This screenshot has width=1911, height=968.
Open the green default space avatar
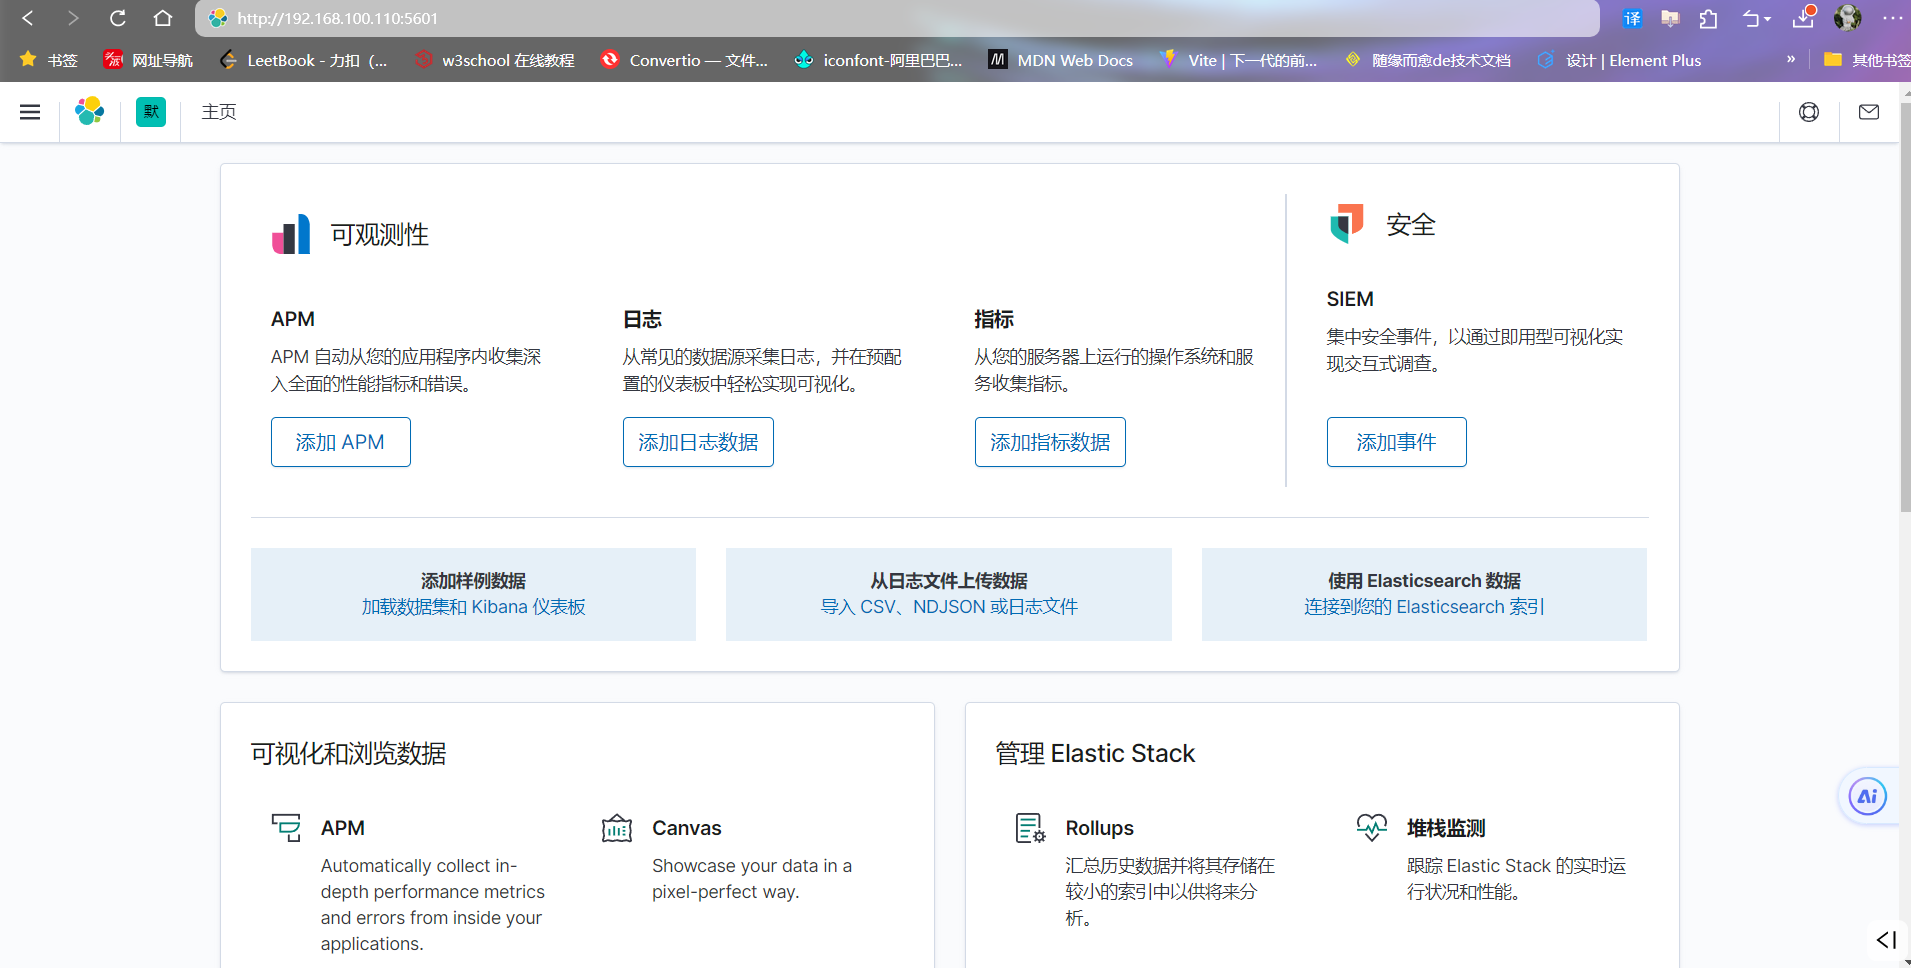click(x=151, y=111)
